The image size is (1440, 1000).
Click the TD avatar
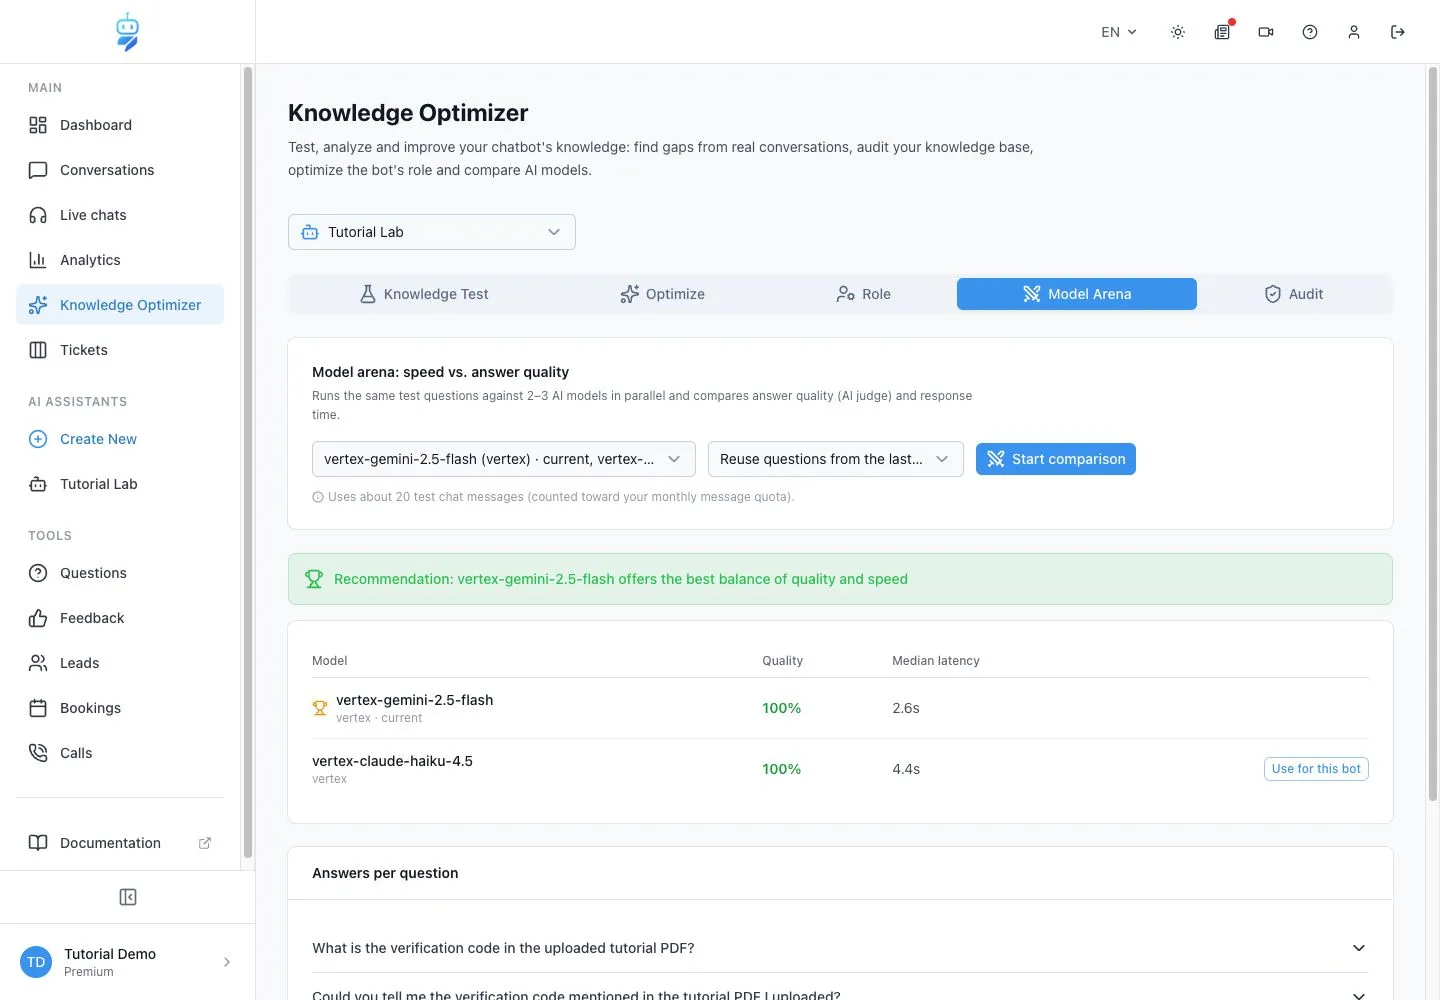click(36, 962)
